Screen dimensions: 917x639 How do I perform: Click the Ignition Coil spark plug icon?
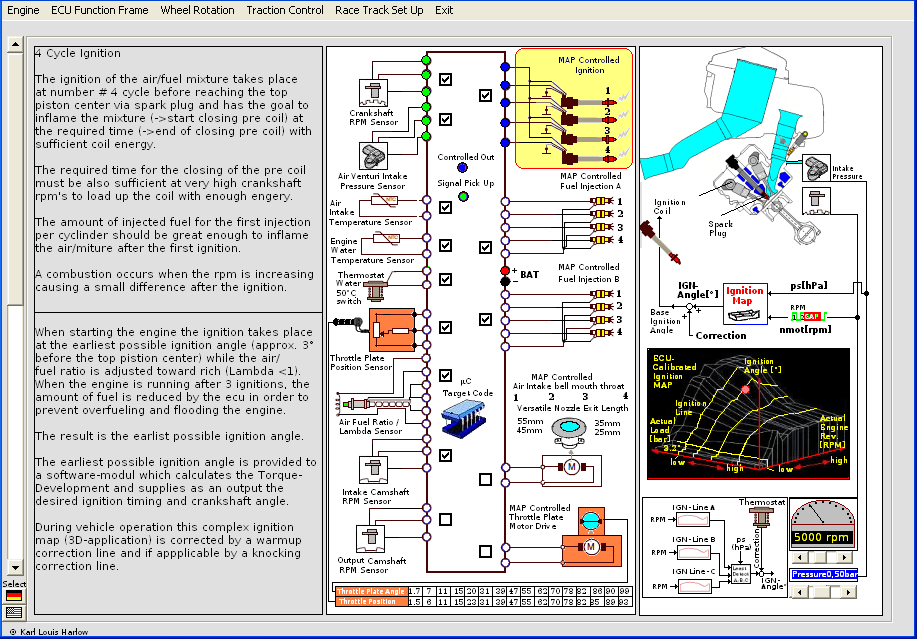pyautogui.click(x=660, y=241)
